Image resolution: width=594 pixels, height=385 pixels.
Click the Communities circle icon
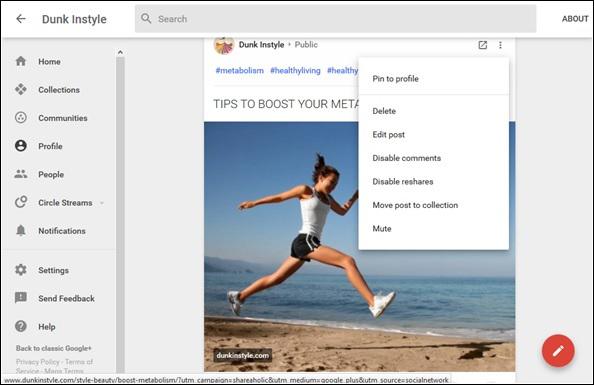pyautogui.click(x=21, y=117)
